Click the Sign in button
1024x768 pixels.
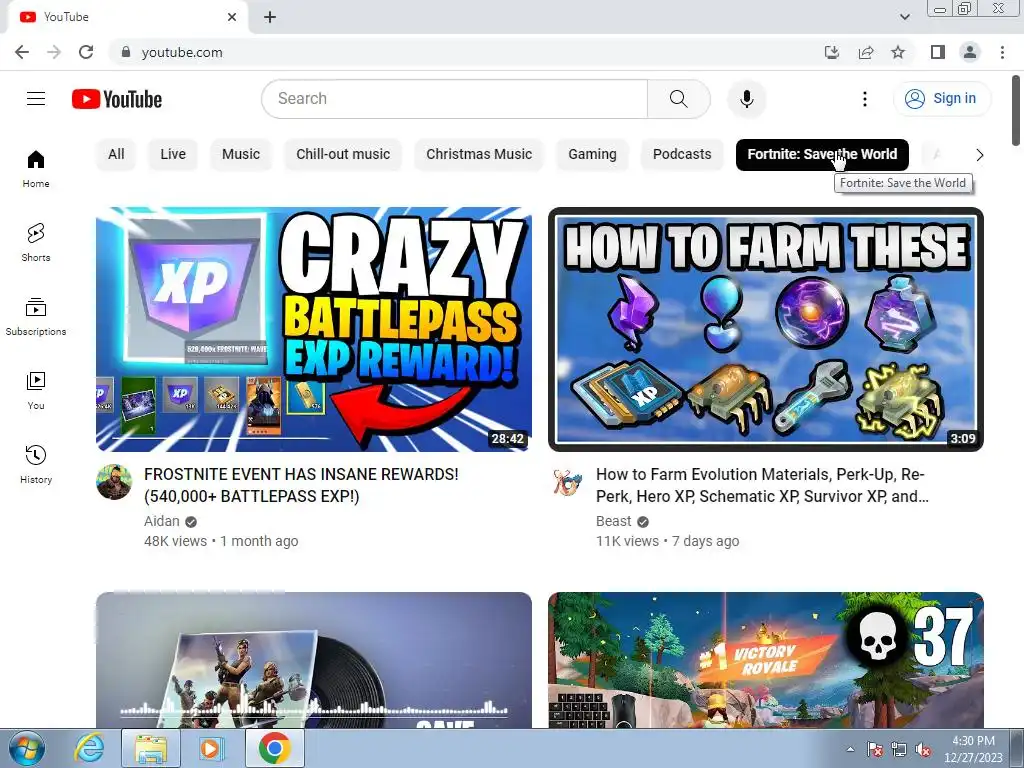[942, 99]
